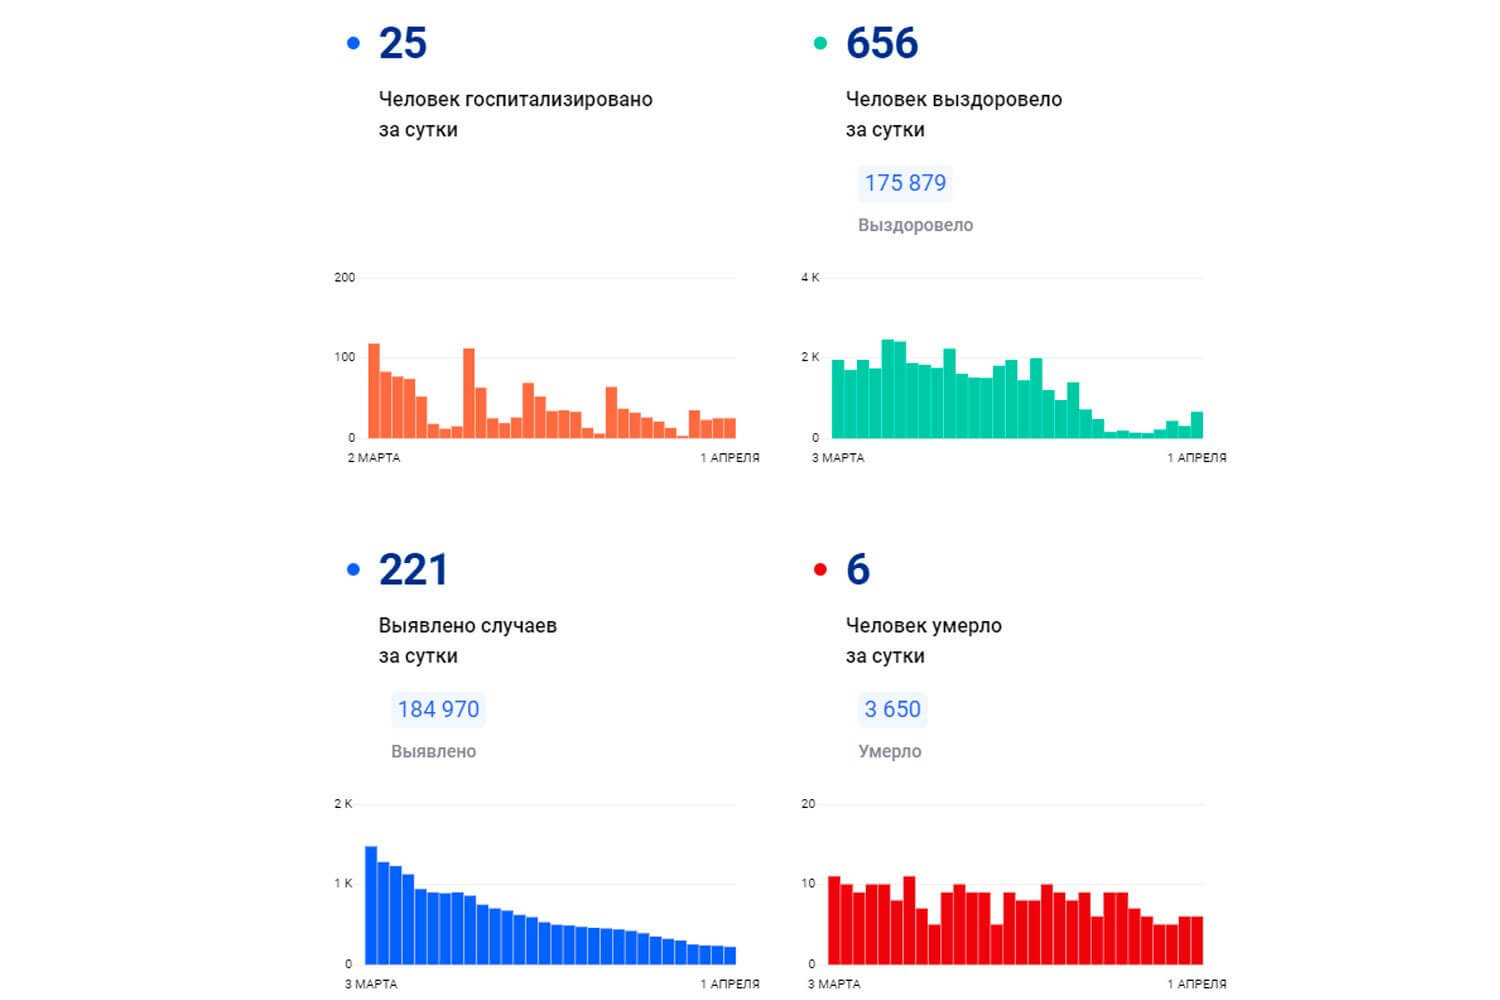
Task: Click the first blue bar in detected cases chart
Action: tap(371, 905)
